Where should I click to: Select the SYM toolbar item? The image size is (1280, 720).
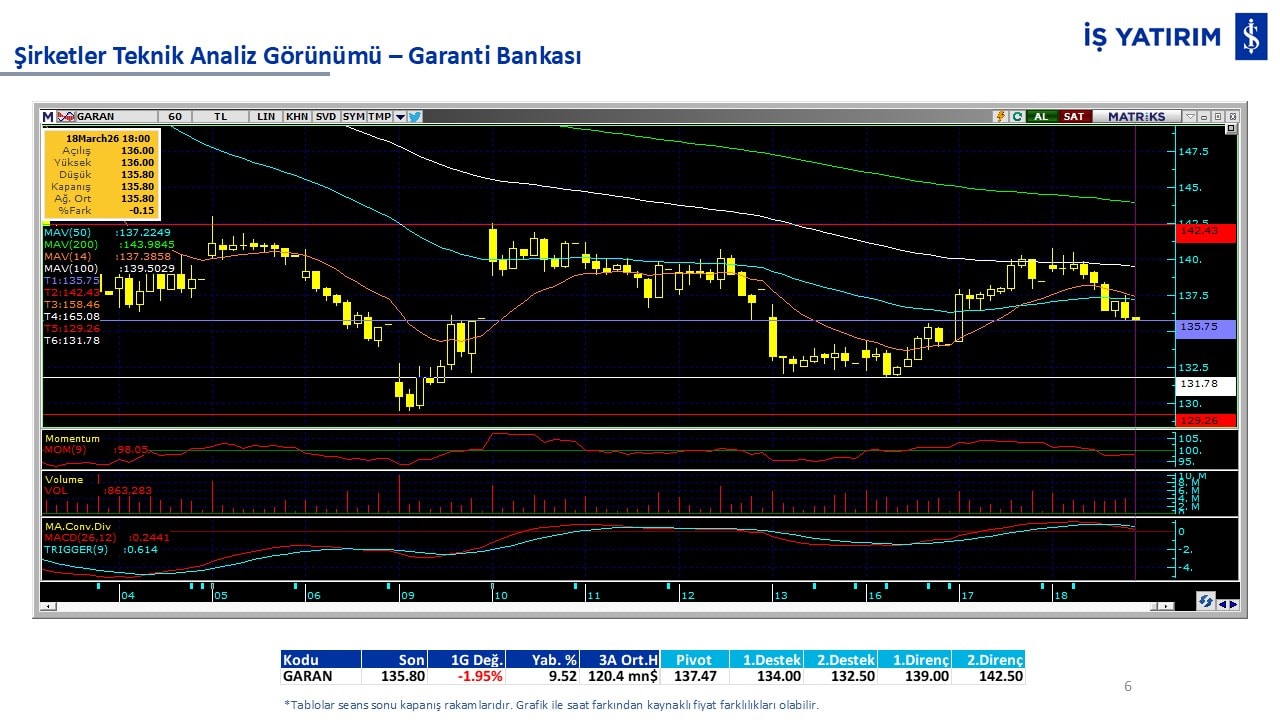[x=354, y=116]
